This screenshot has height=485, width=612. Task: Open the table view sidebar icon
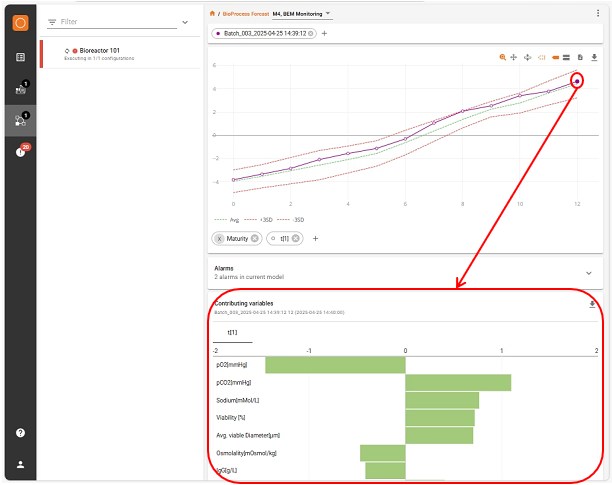[20, 57]
